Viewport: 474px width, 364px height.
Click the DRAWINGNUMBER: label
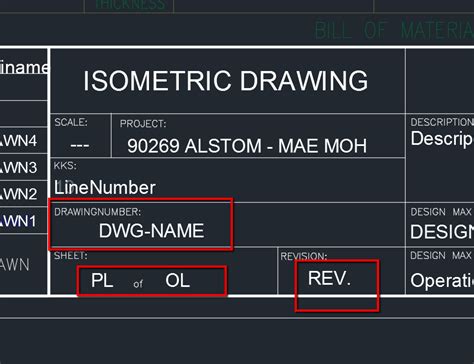[x=98, y=212]
